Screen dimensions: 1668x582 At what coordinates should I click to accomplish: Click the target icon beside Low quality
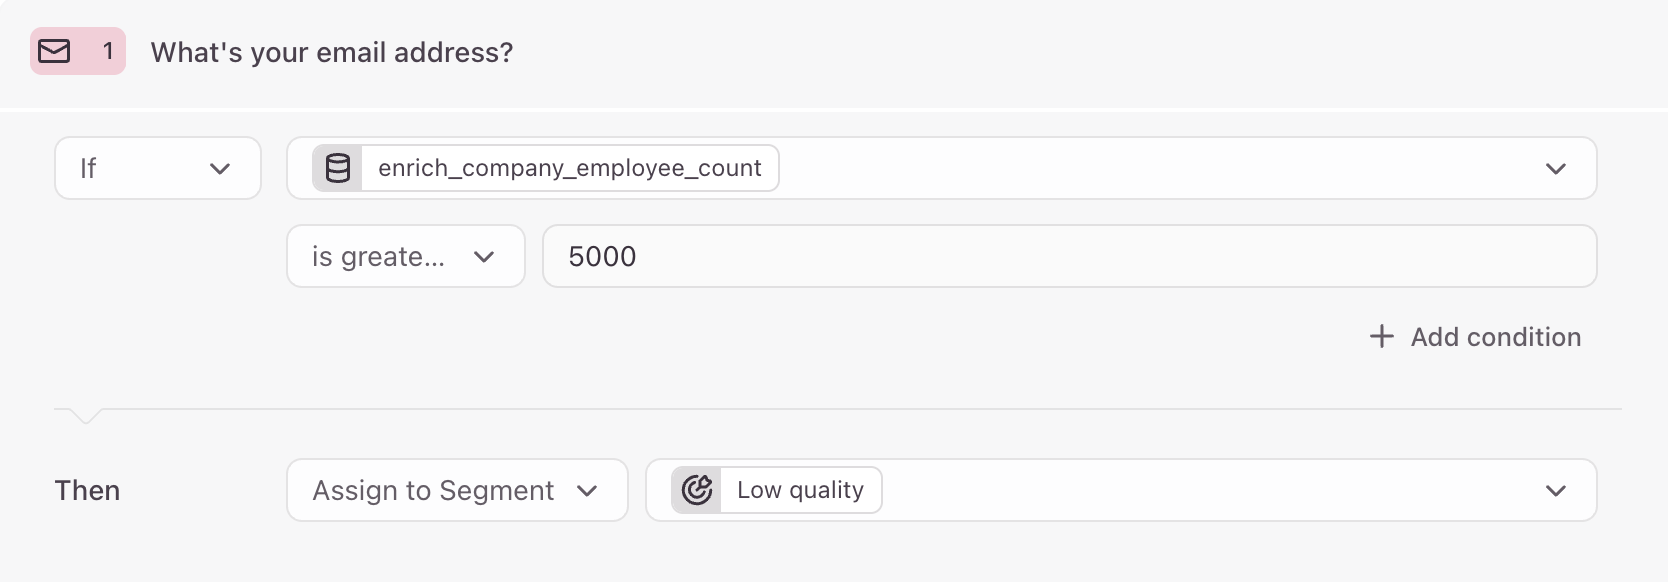[697, 490]
